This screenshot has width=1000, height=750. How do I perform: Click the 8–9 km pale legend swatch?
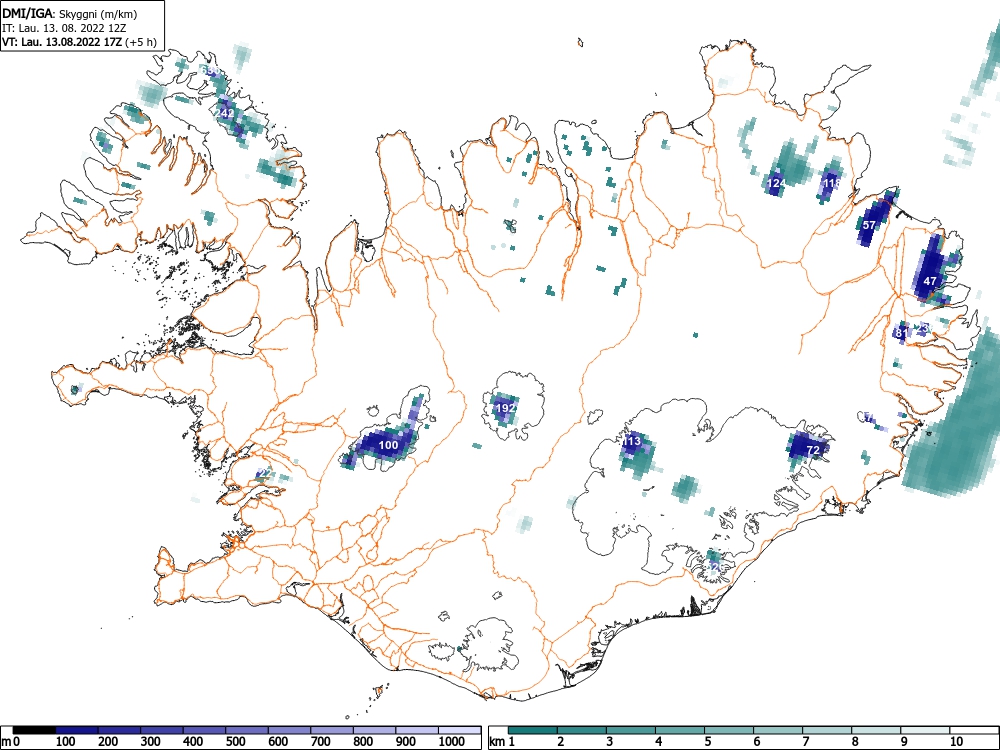[x=876, y=730]
